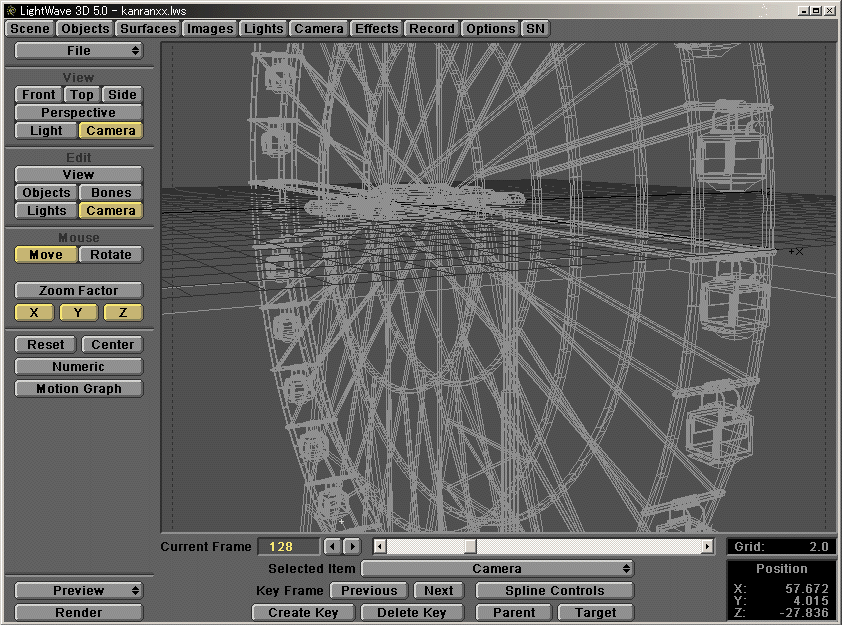Viewport: 842px width, 625px height.
Task: Switch to the Top view
Action: [82, 94]
